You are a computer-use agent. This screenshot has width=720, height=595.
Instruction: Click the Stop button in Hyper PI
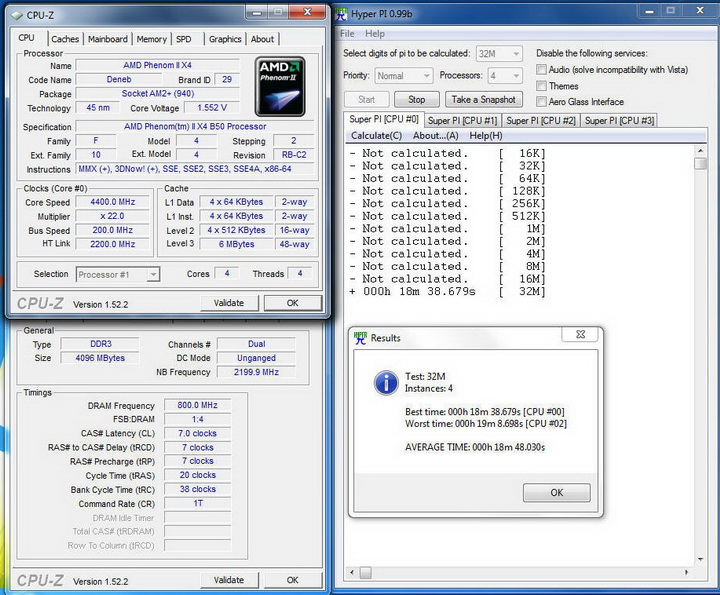[x=416, y=100]
